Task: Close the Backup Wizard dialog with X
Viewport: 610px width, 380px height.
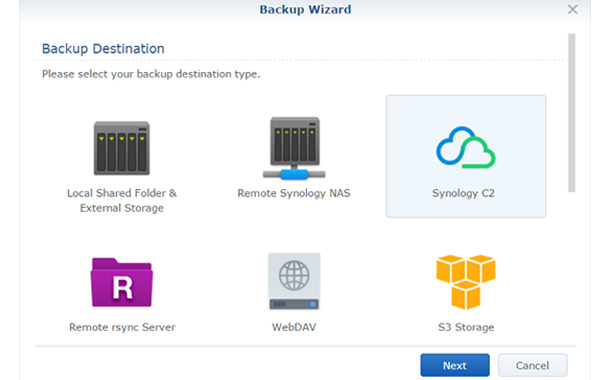Action: pos(572,9)
